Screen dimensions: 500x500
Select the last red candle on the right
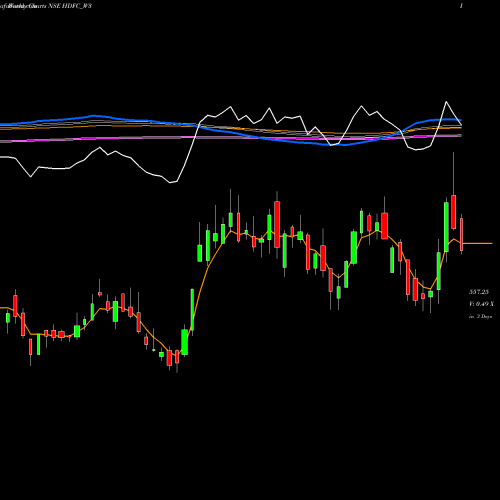(x=461, y=234)
